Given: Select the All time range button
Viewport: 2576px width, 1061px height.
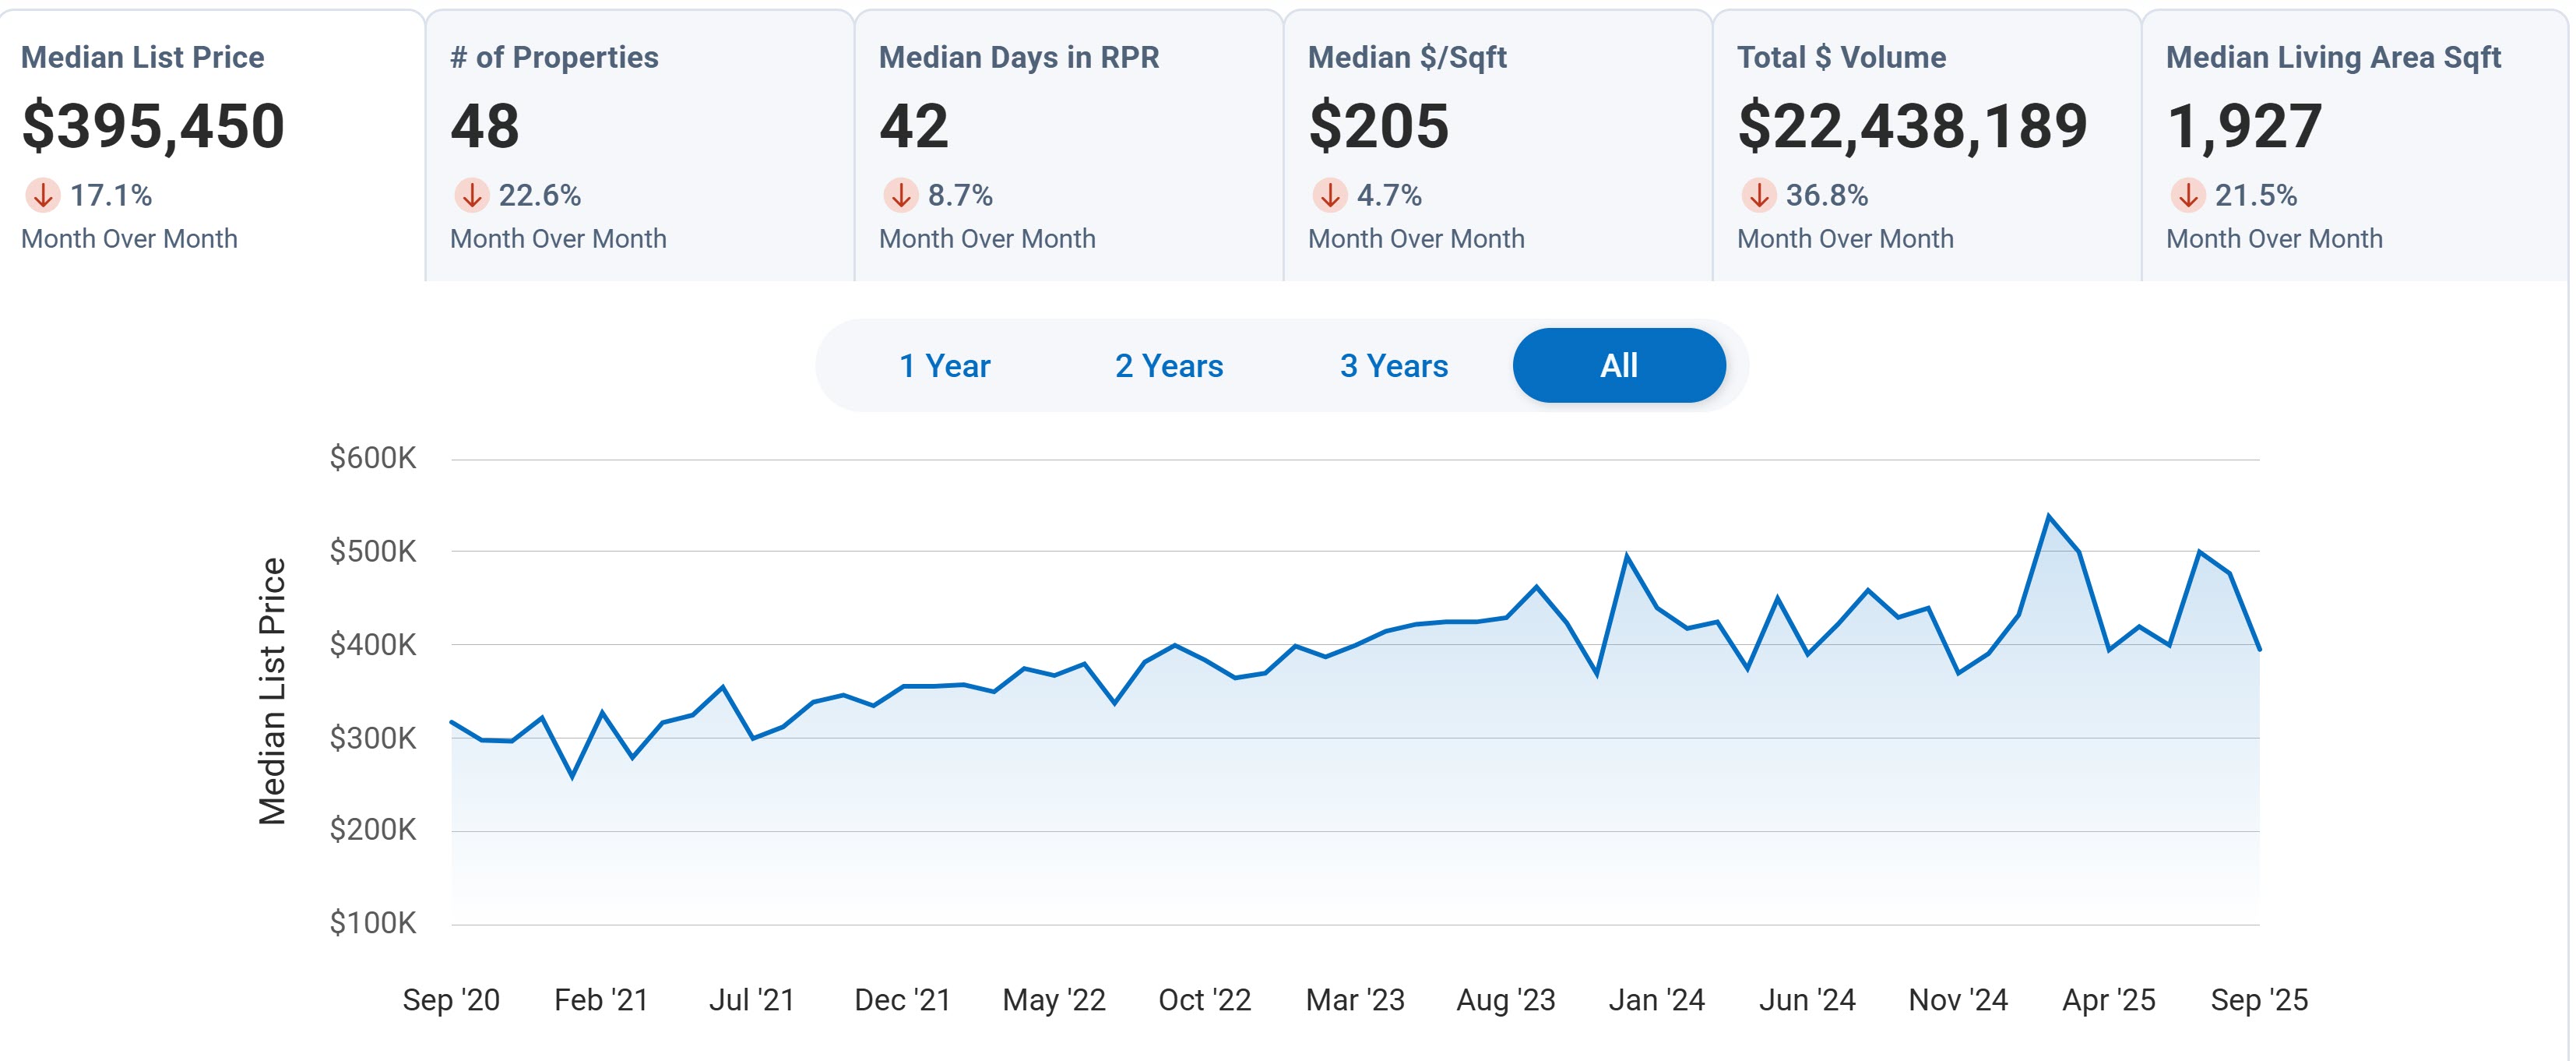Looking at the screenshot, I should point(1618,366).
